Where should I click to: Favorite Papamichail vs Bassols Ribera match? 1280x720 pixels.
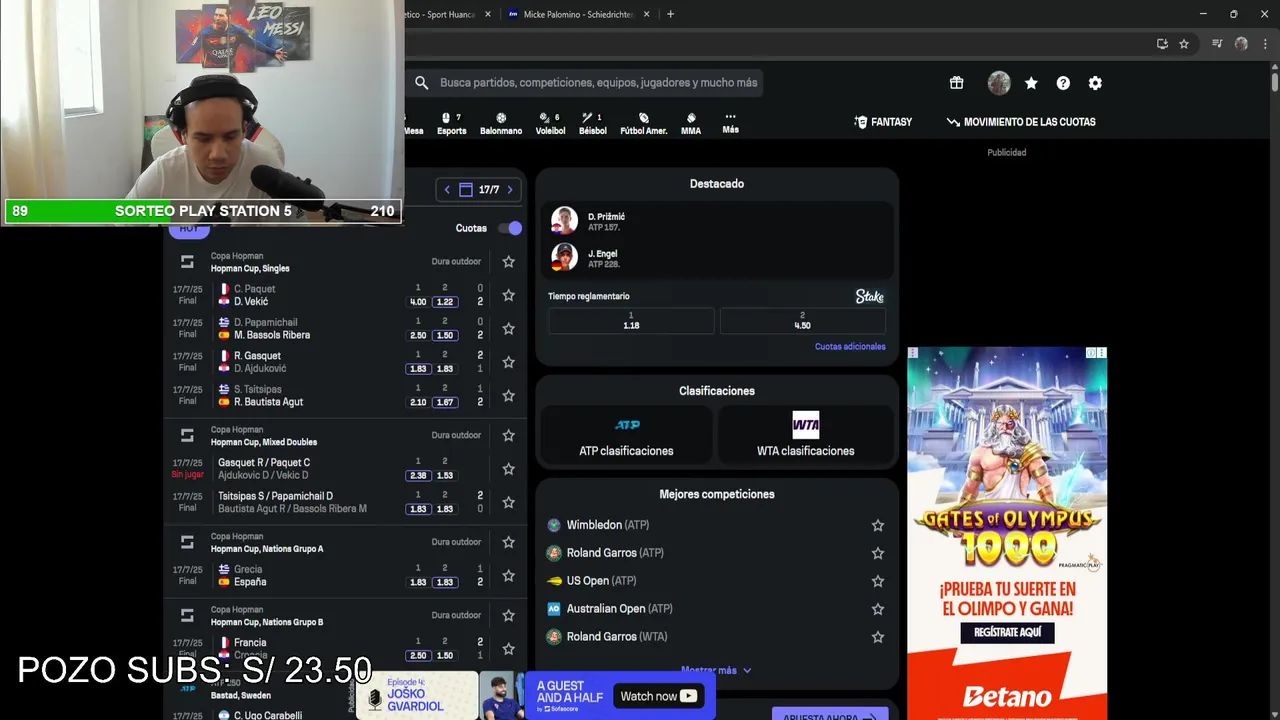508,329
